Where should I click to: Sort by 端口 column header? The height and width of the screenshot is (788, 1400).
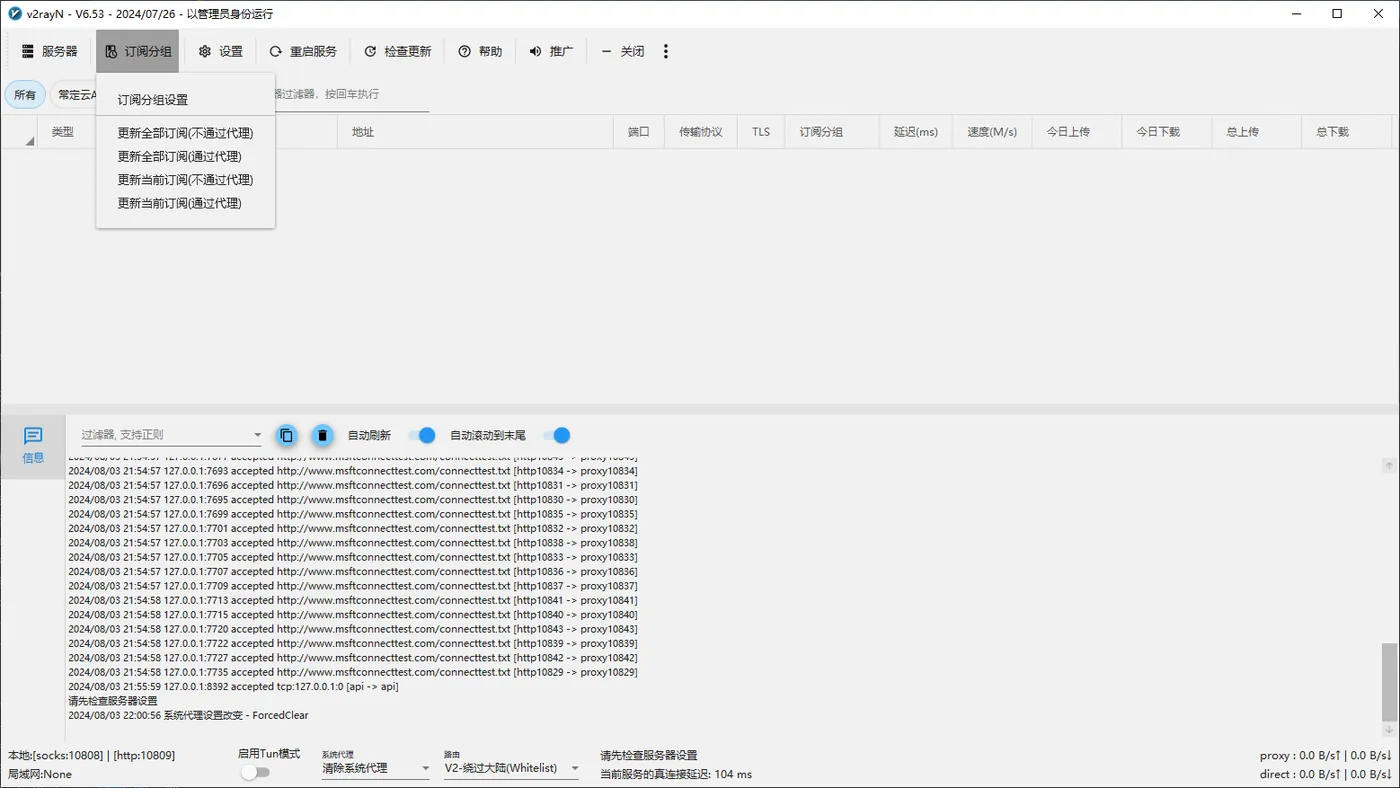point(639,132)
